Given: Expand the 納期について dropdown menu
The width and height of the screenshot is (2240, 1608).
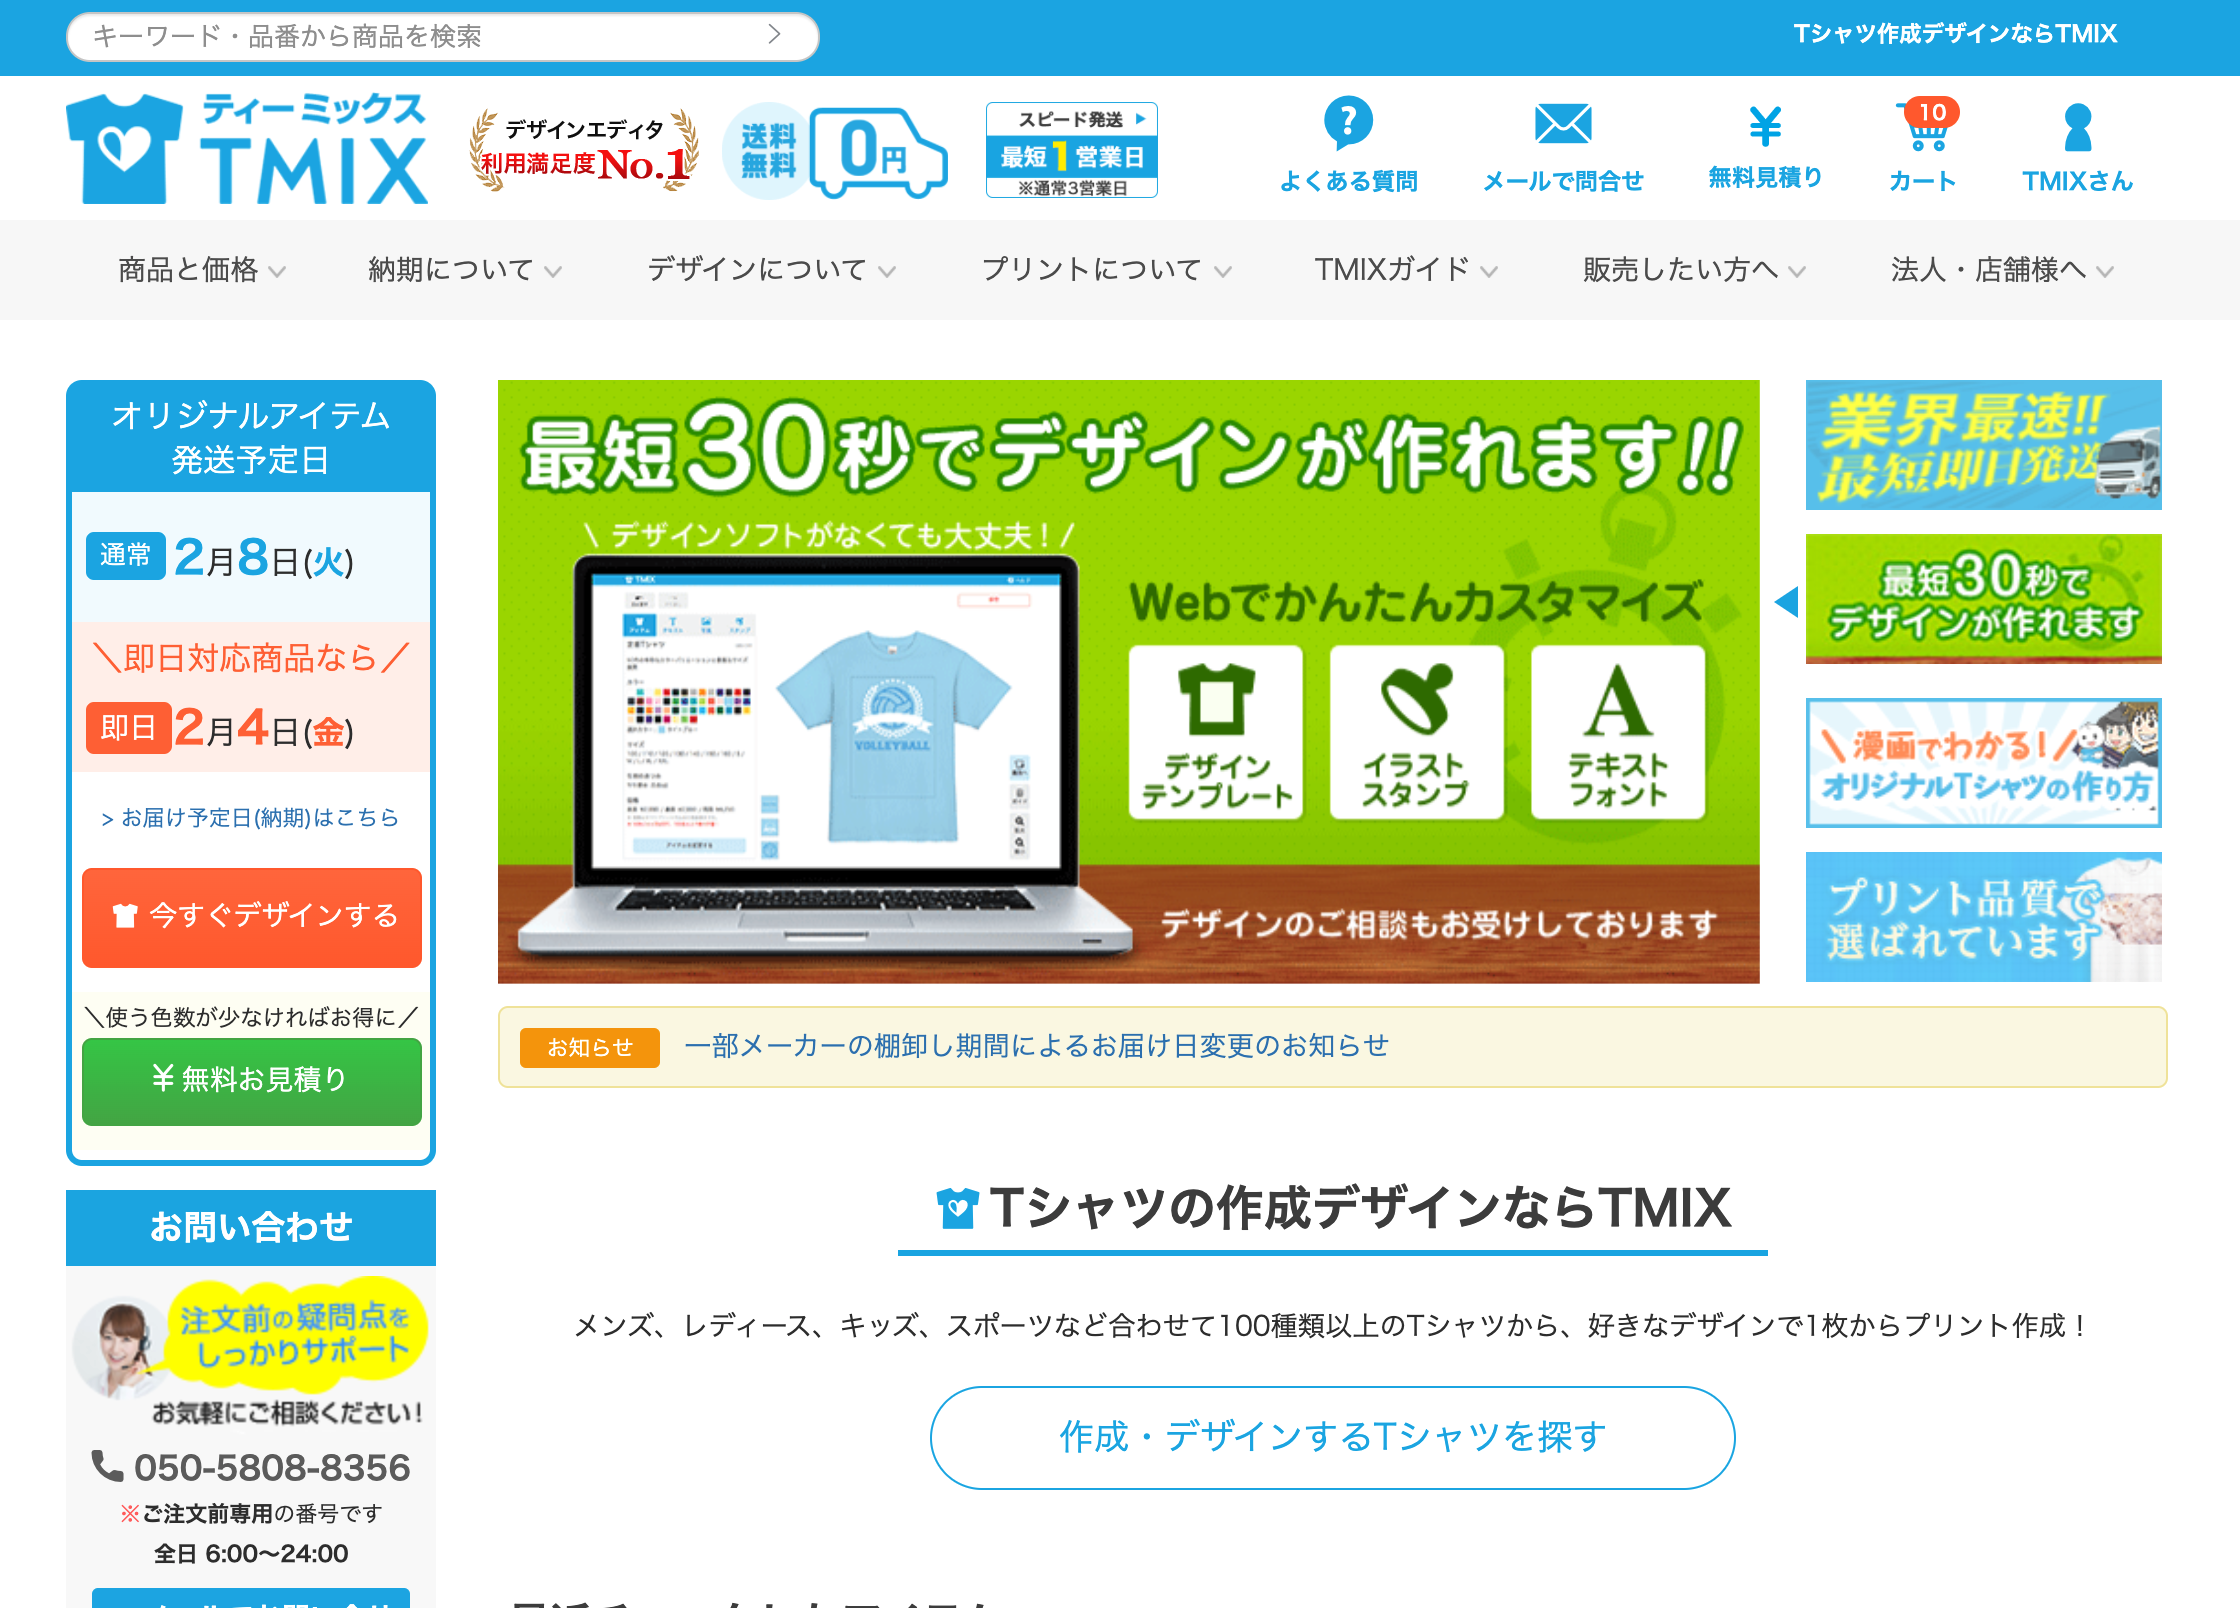Looking at the screenshot, I should [464, 270].
